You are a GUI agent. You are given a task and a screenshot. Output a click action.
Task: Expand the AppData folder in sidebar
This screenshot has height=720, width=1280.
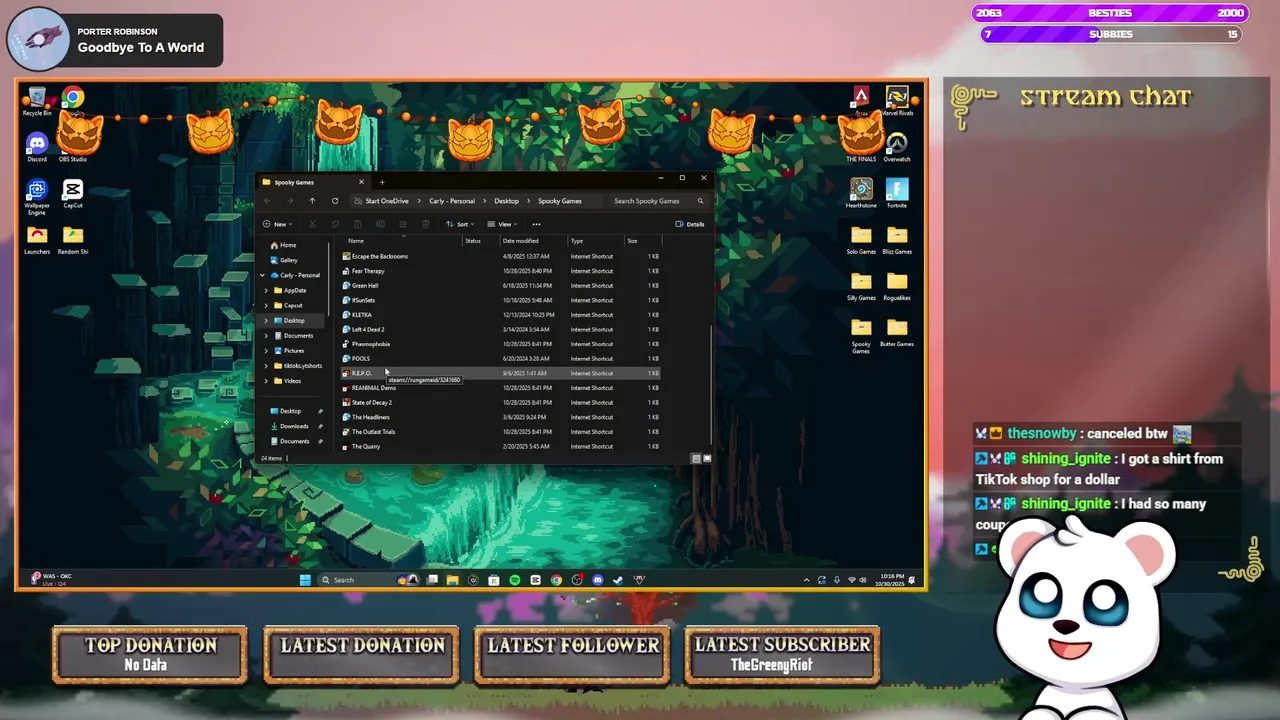266,290
